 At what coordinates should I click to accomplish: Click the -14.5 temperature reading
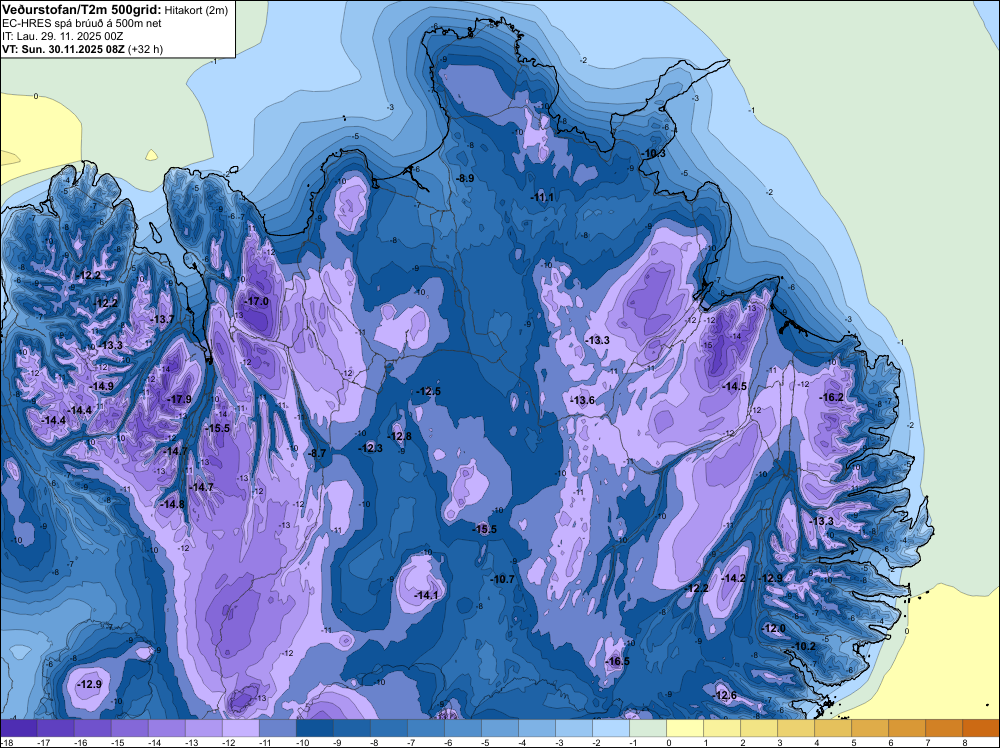pyautogui.click(x=735, y=386)
